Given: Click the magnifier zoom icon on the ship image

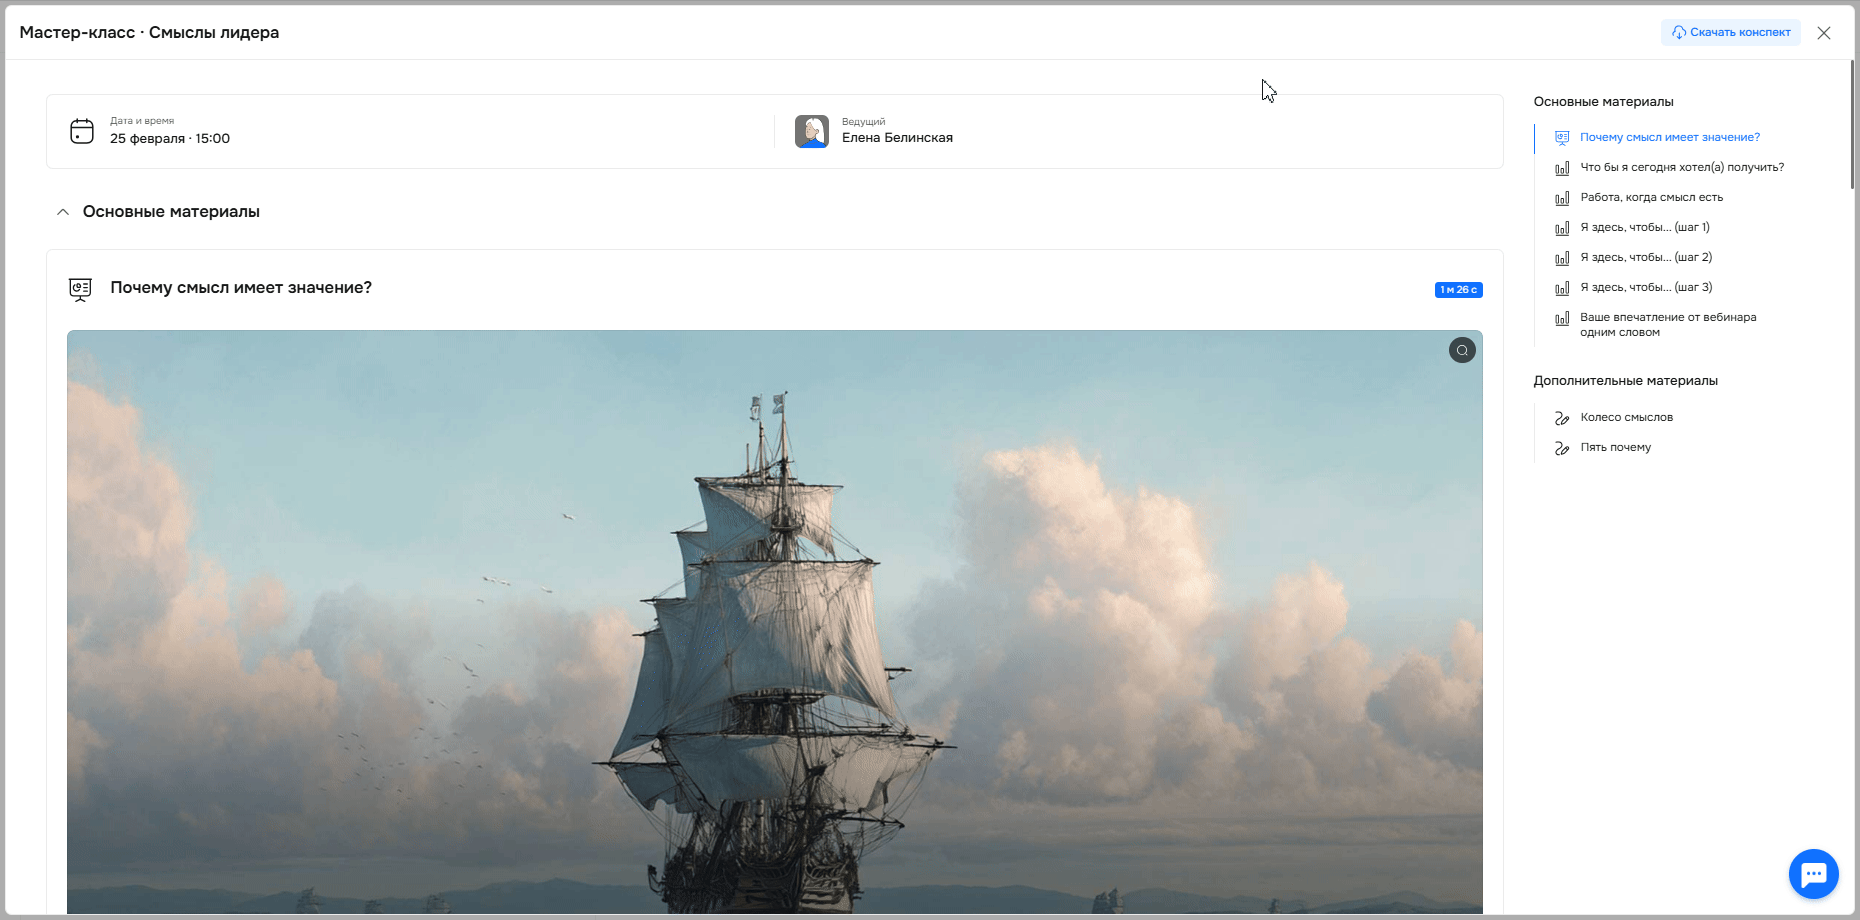Looking at the screenshot, I should pos(1462,350).
